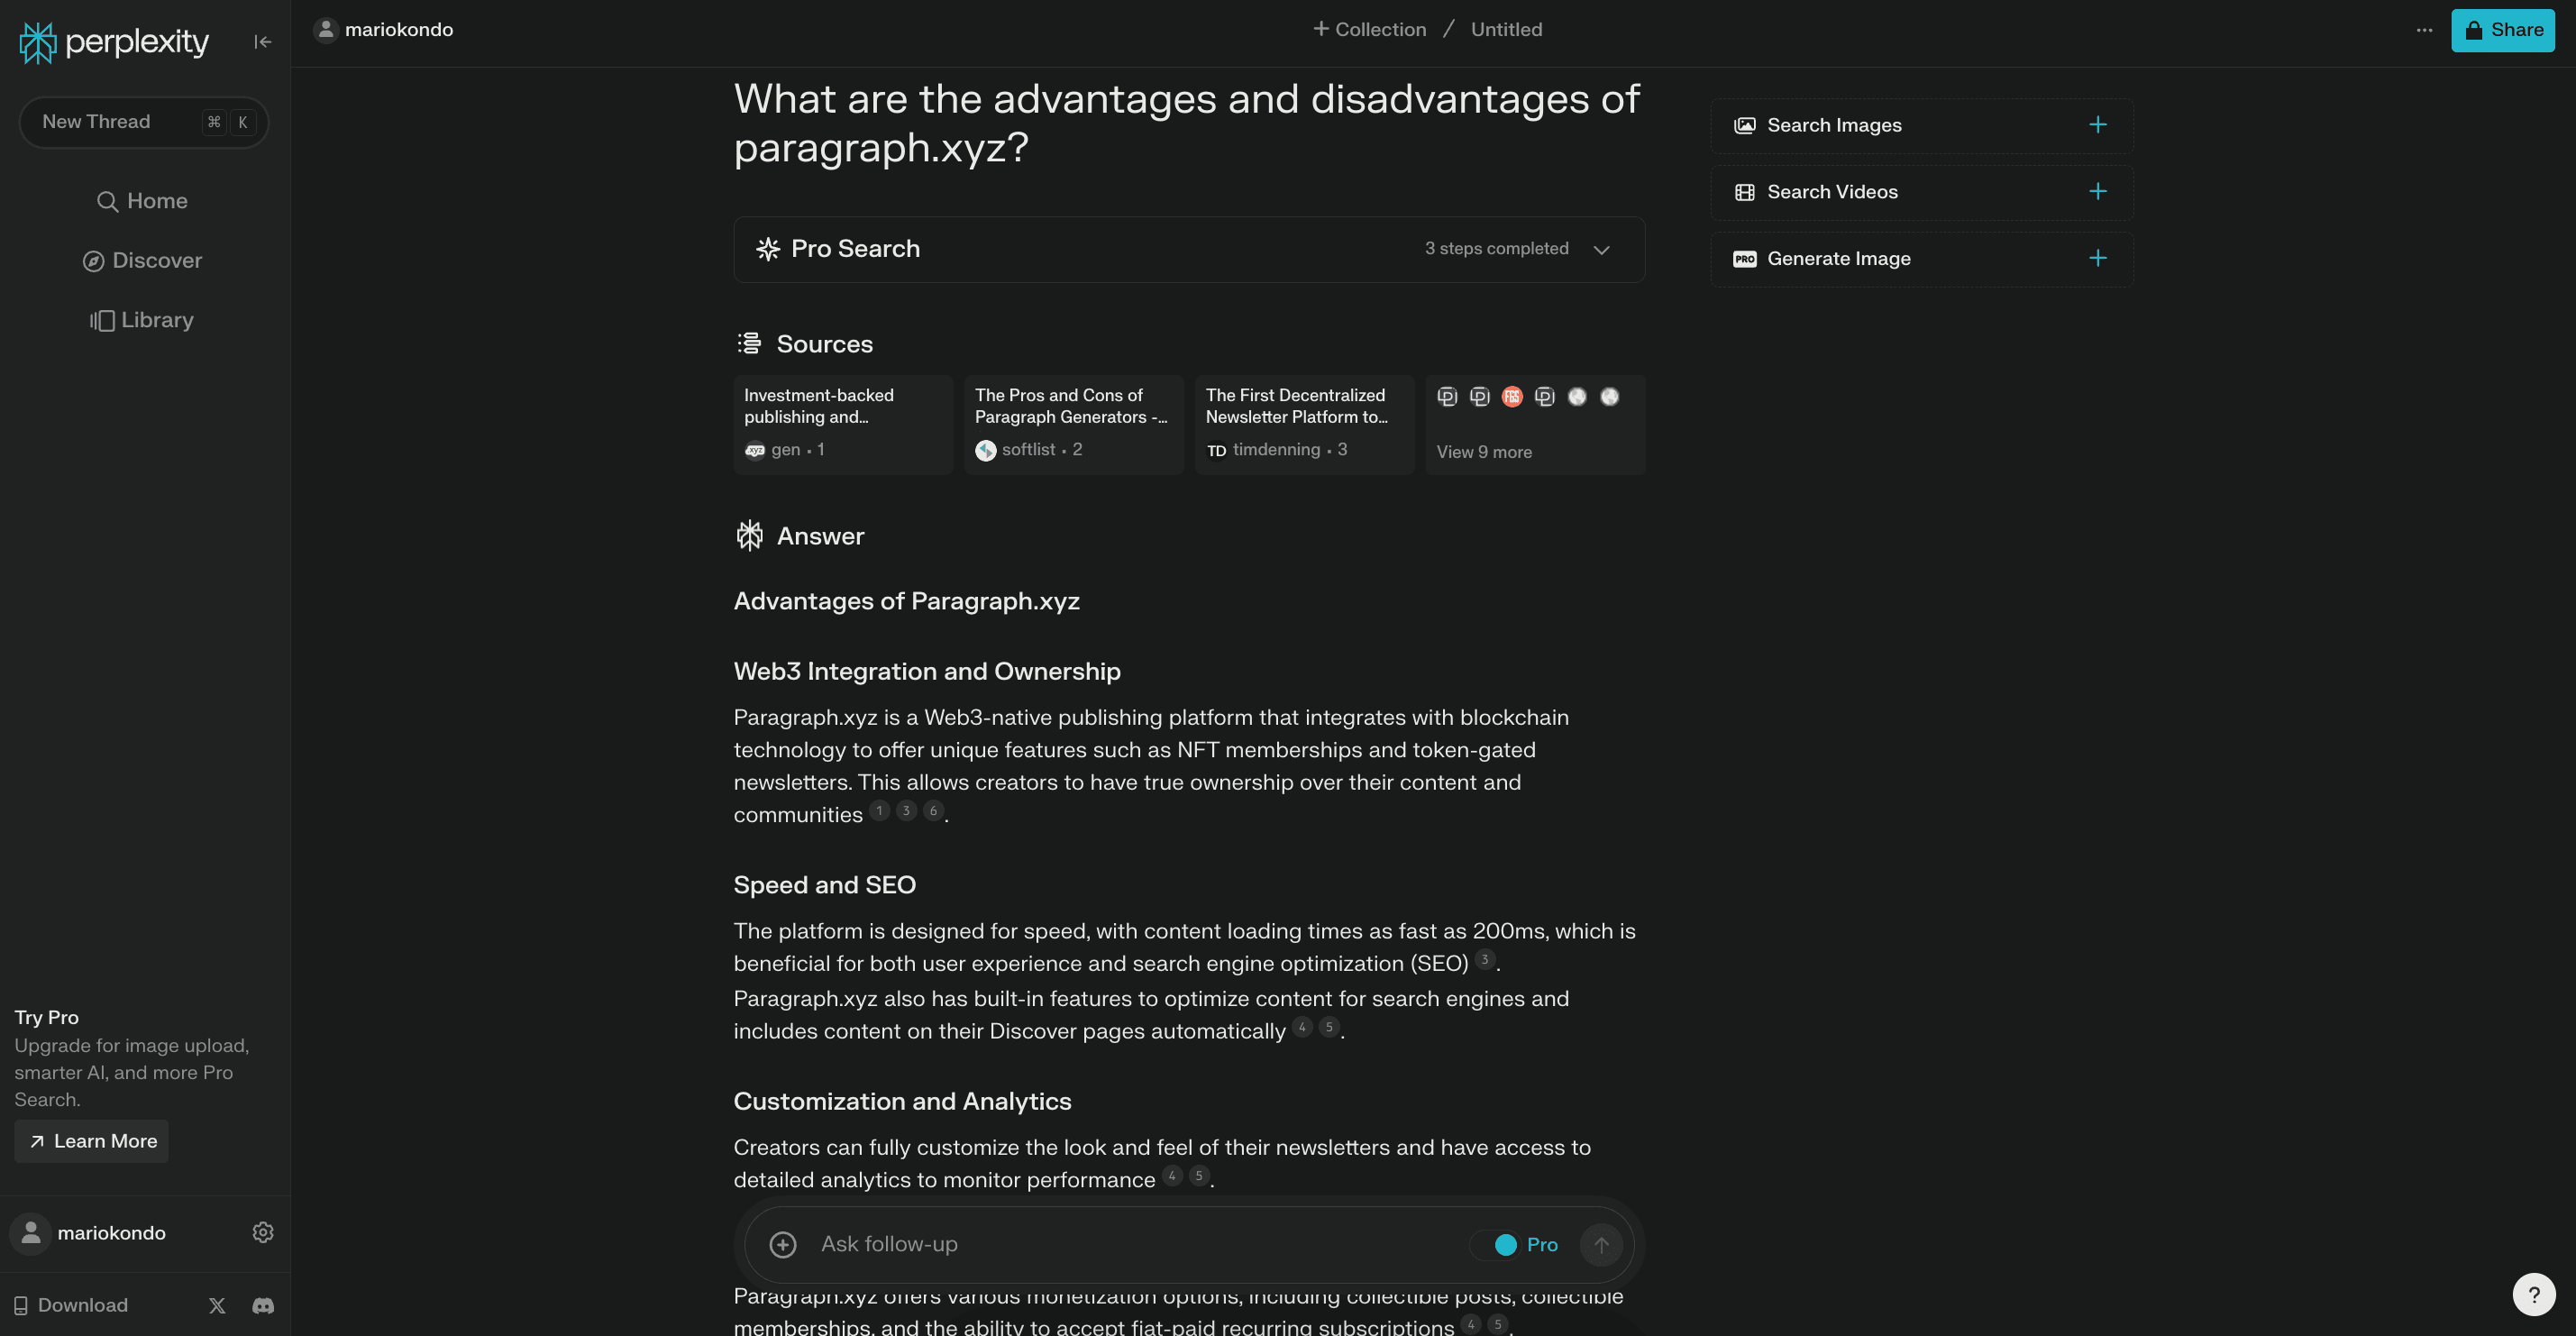The width and height of the screenshot is (2576, 1336).
Task: Select Discover in the sidebar
Action: click(142, 260)
